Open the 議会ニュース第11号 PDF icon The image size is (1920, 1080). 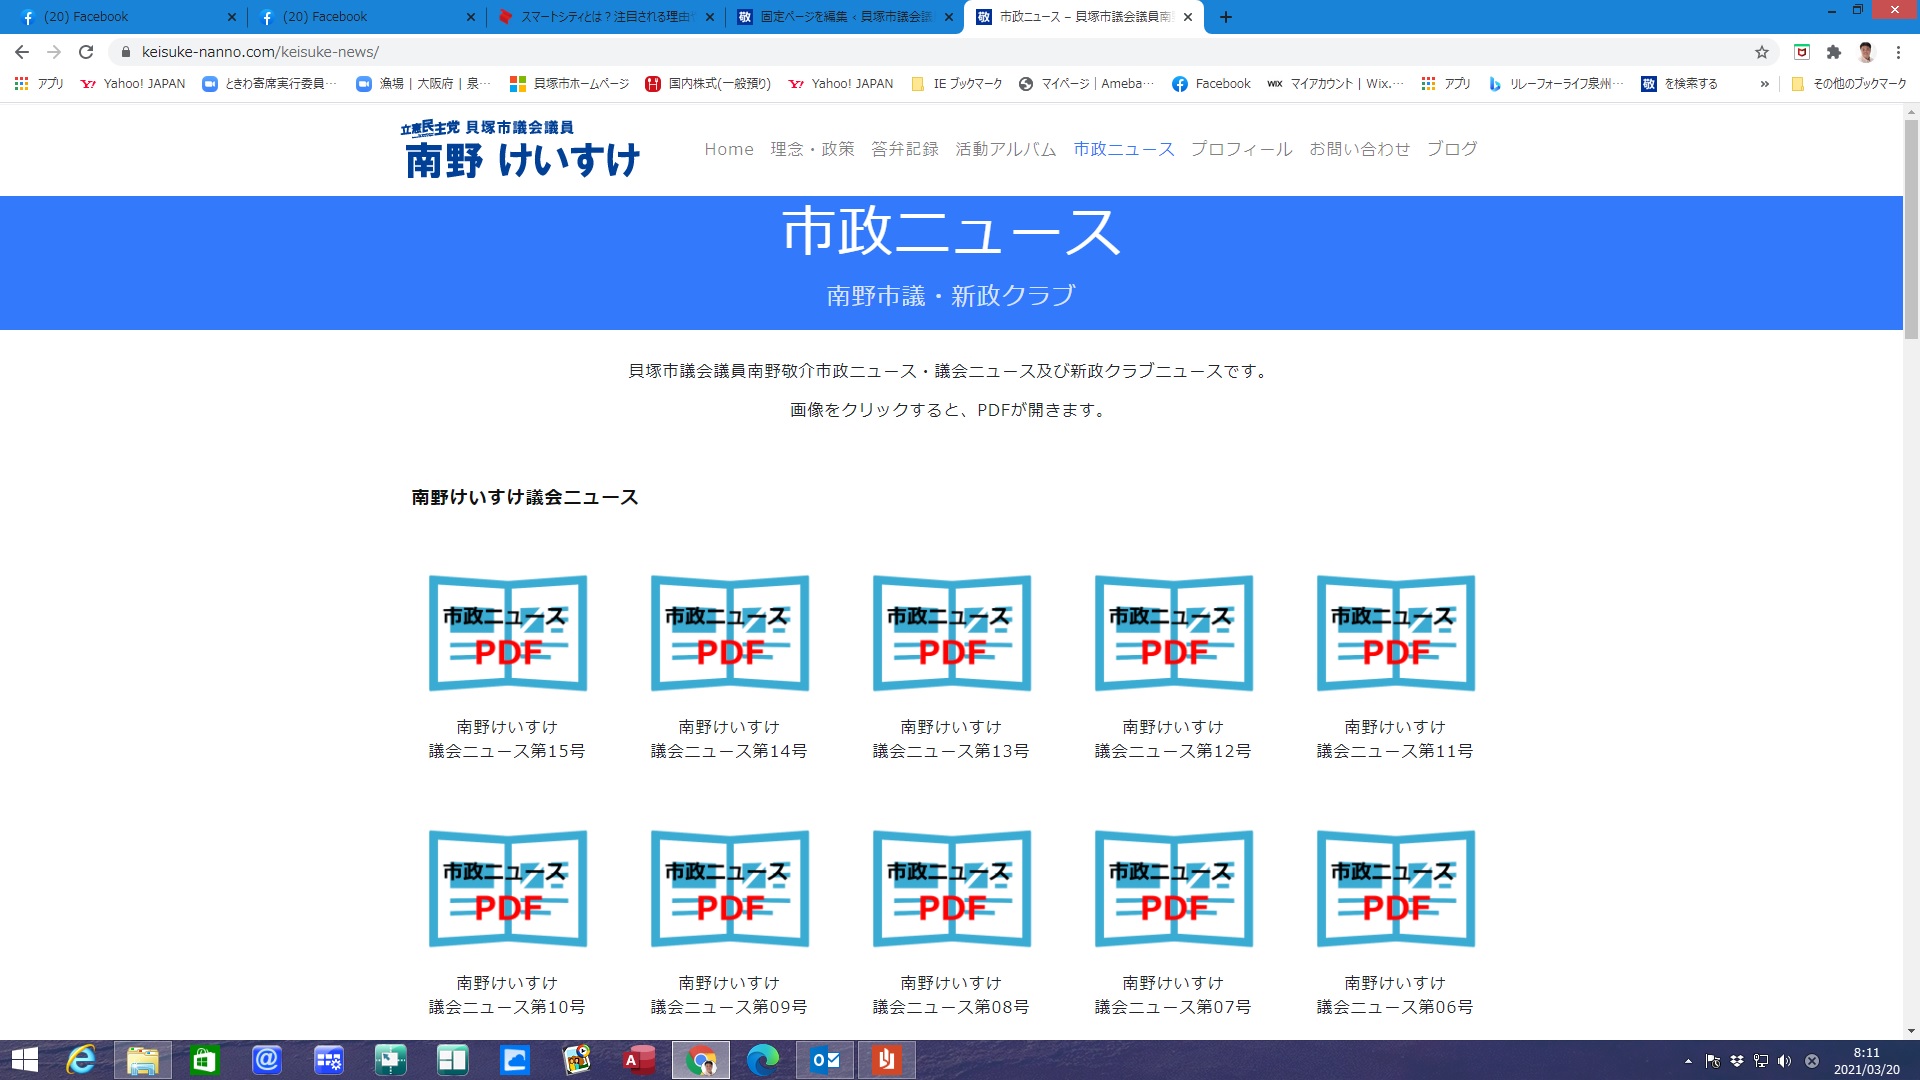1395,633
